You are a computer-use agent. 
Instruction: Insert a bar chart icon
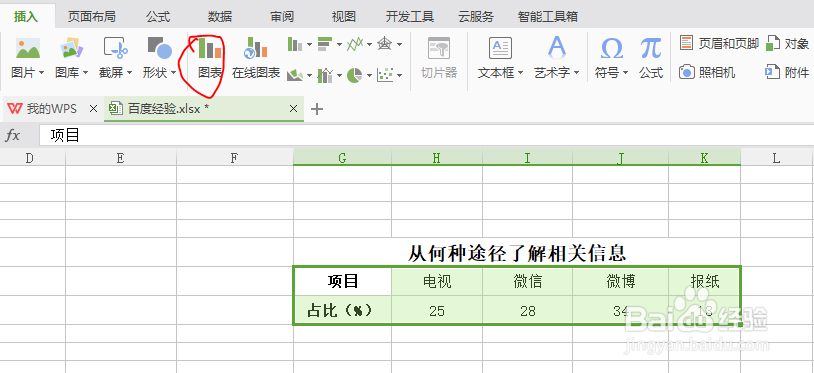325,44
